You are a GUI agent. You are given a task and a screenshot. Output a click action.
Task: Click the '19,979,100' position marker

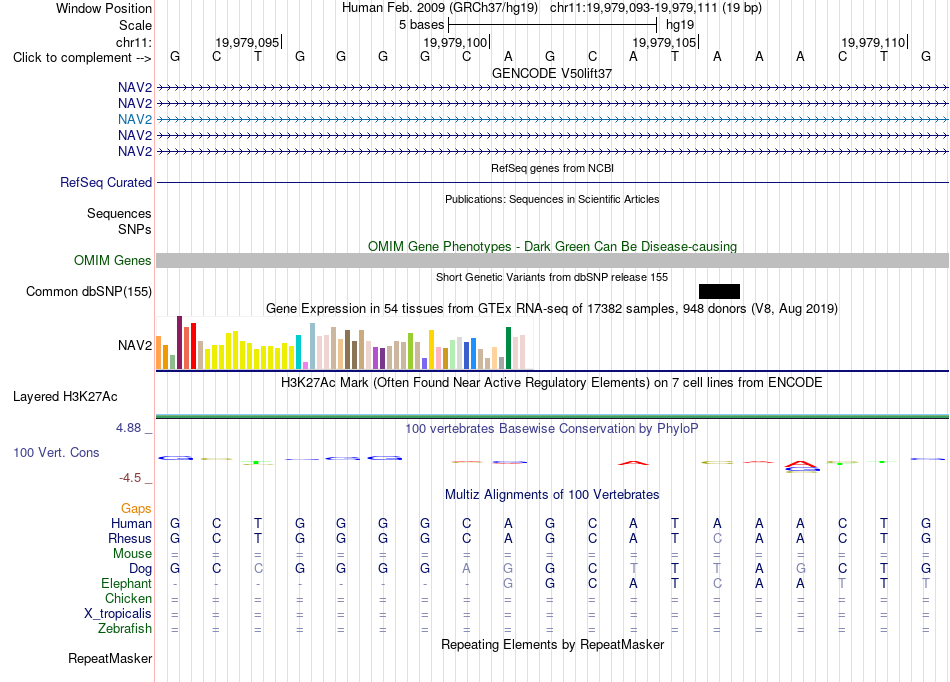[x=455, y=42]
